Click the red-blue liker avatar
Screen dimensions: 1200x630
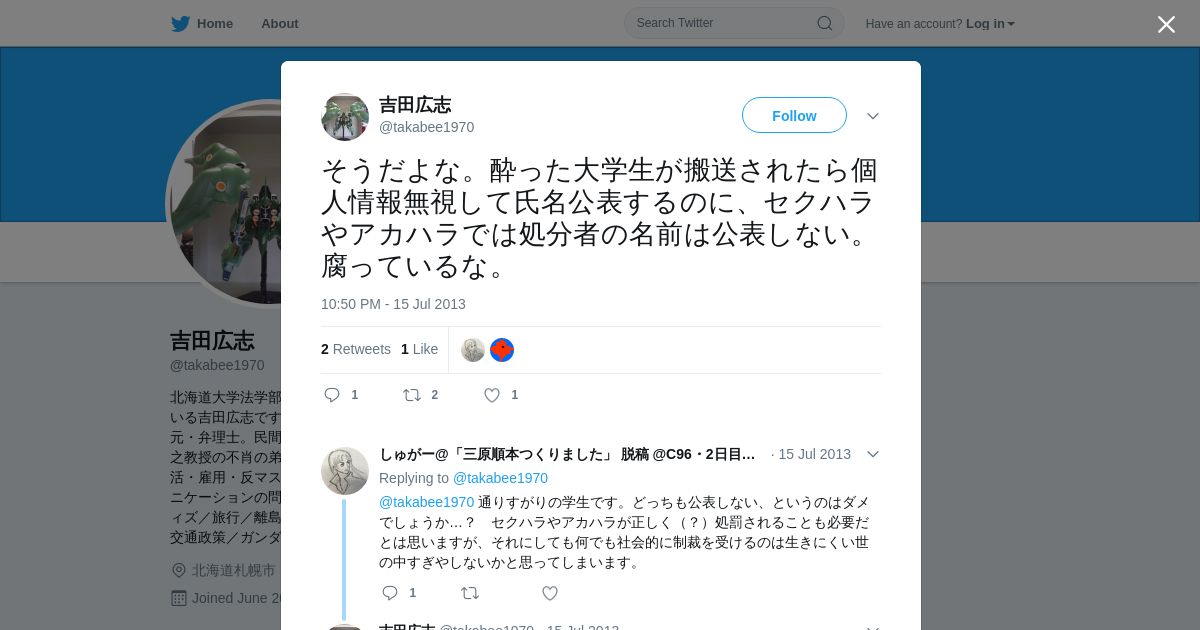tap(502, 350)
